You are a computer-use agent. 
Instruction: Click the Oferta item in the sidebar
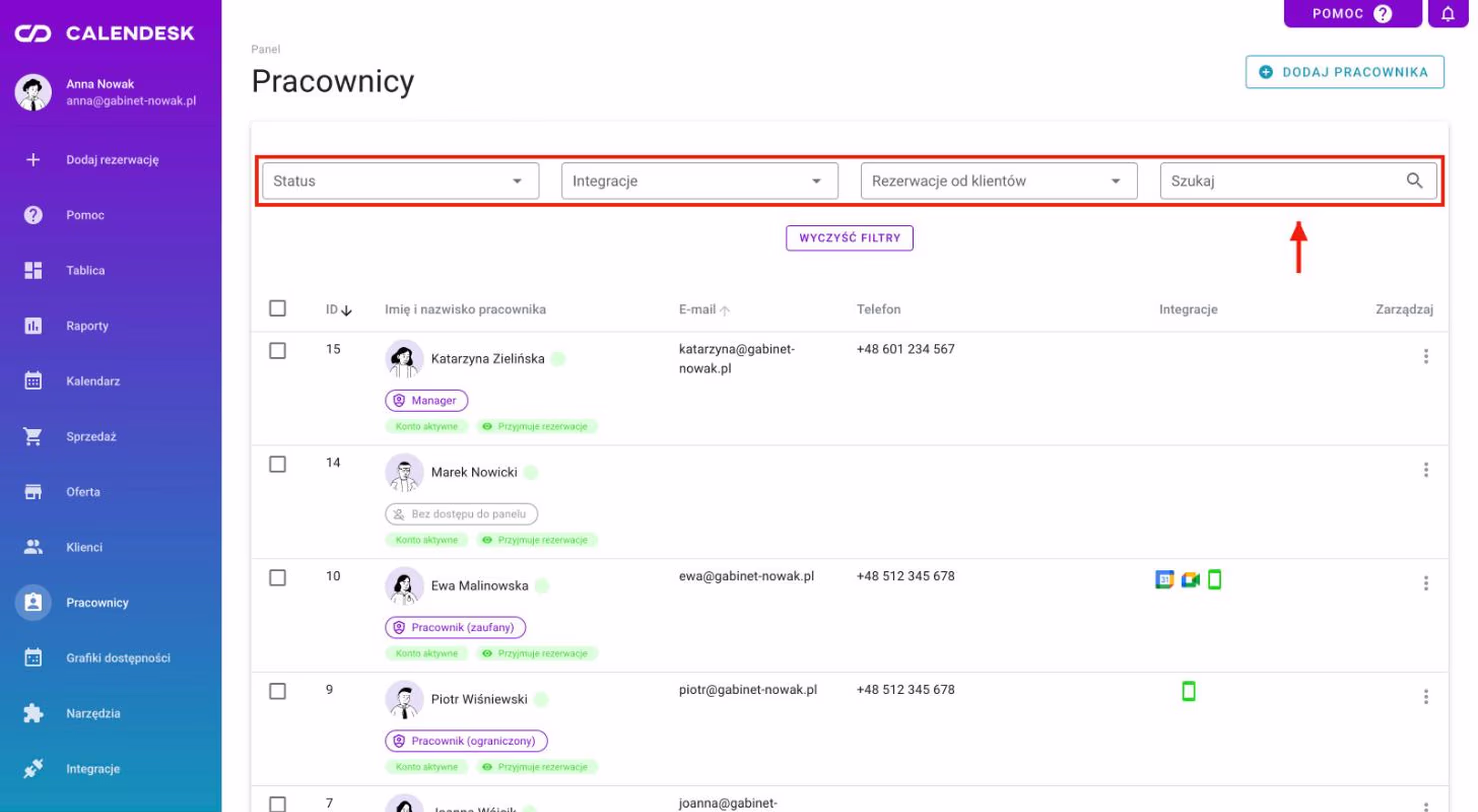(111, 492)
